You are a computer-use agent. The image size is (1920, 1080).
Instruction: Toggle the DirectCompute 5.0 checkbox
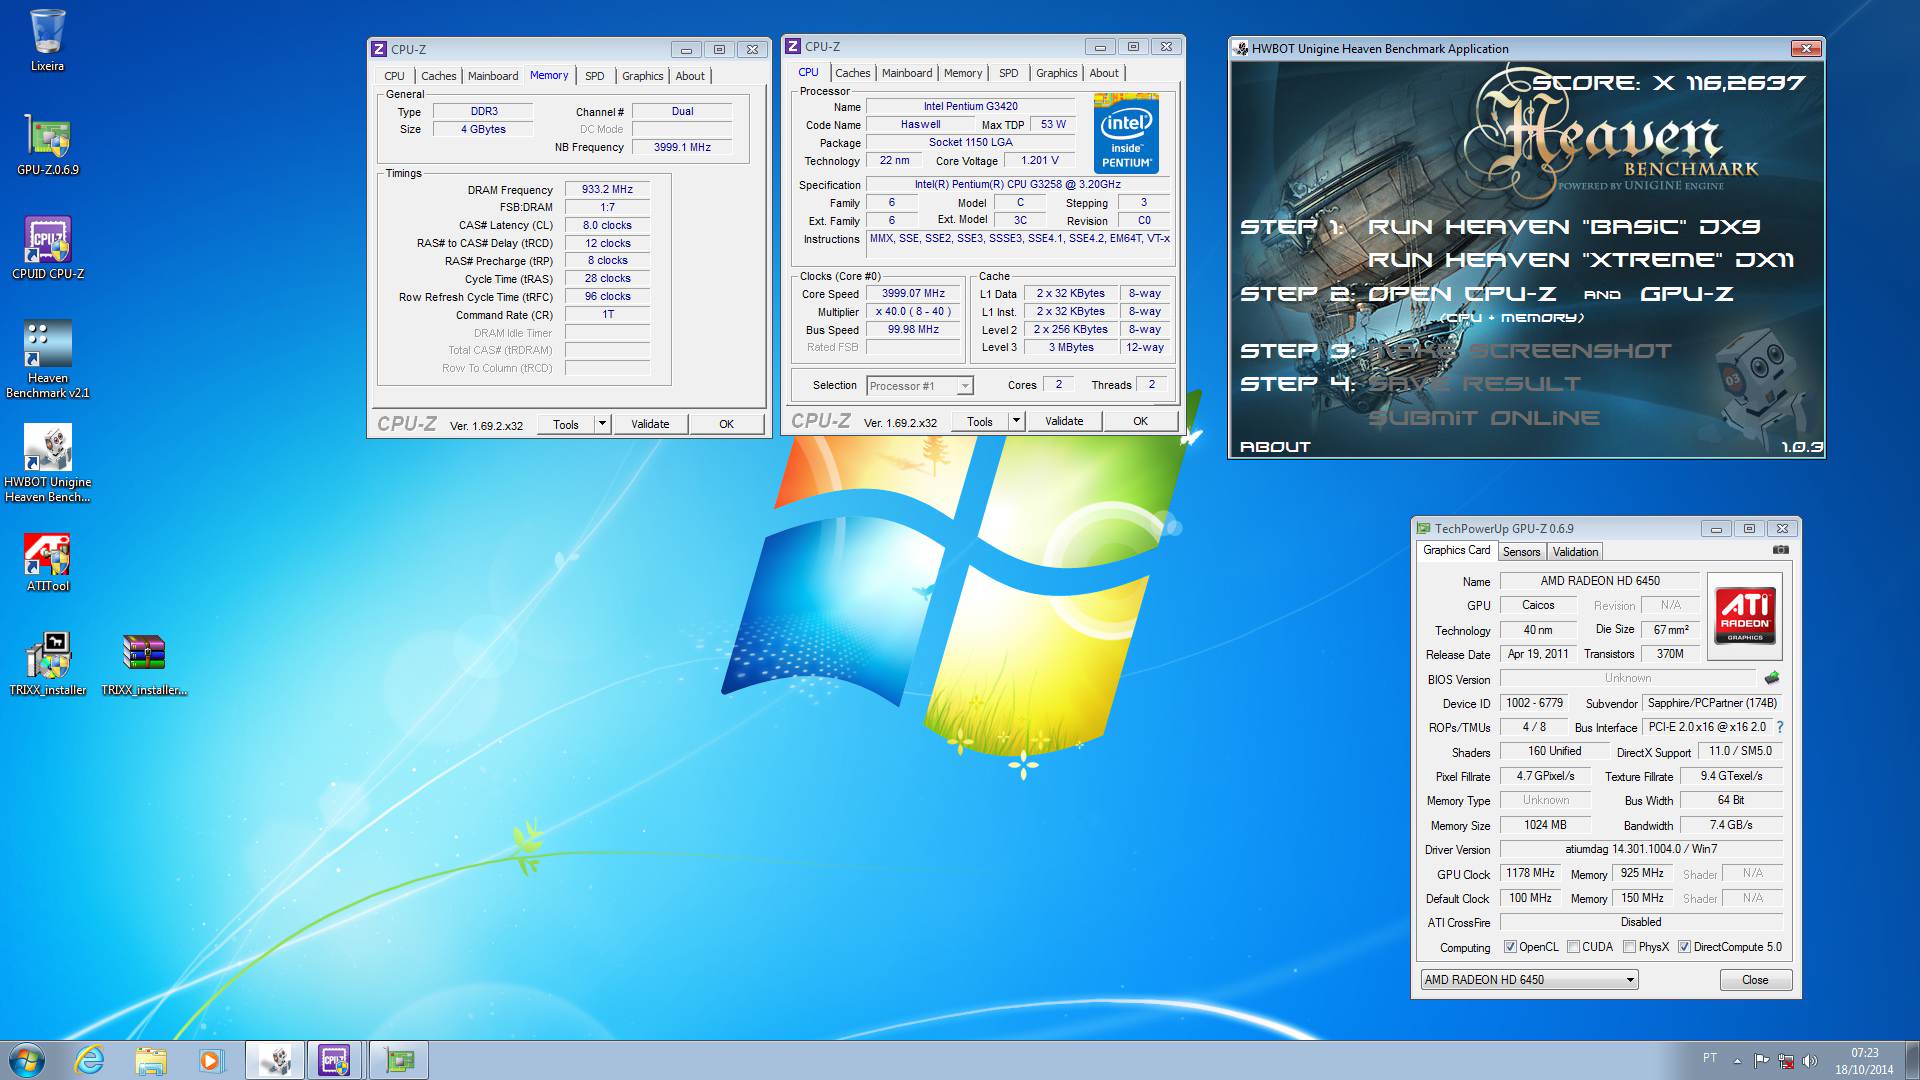[x=1684, y=947]
